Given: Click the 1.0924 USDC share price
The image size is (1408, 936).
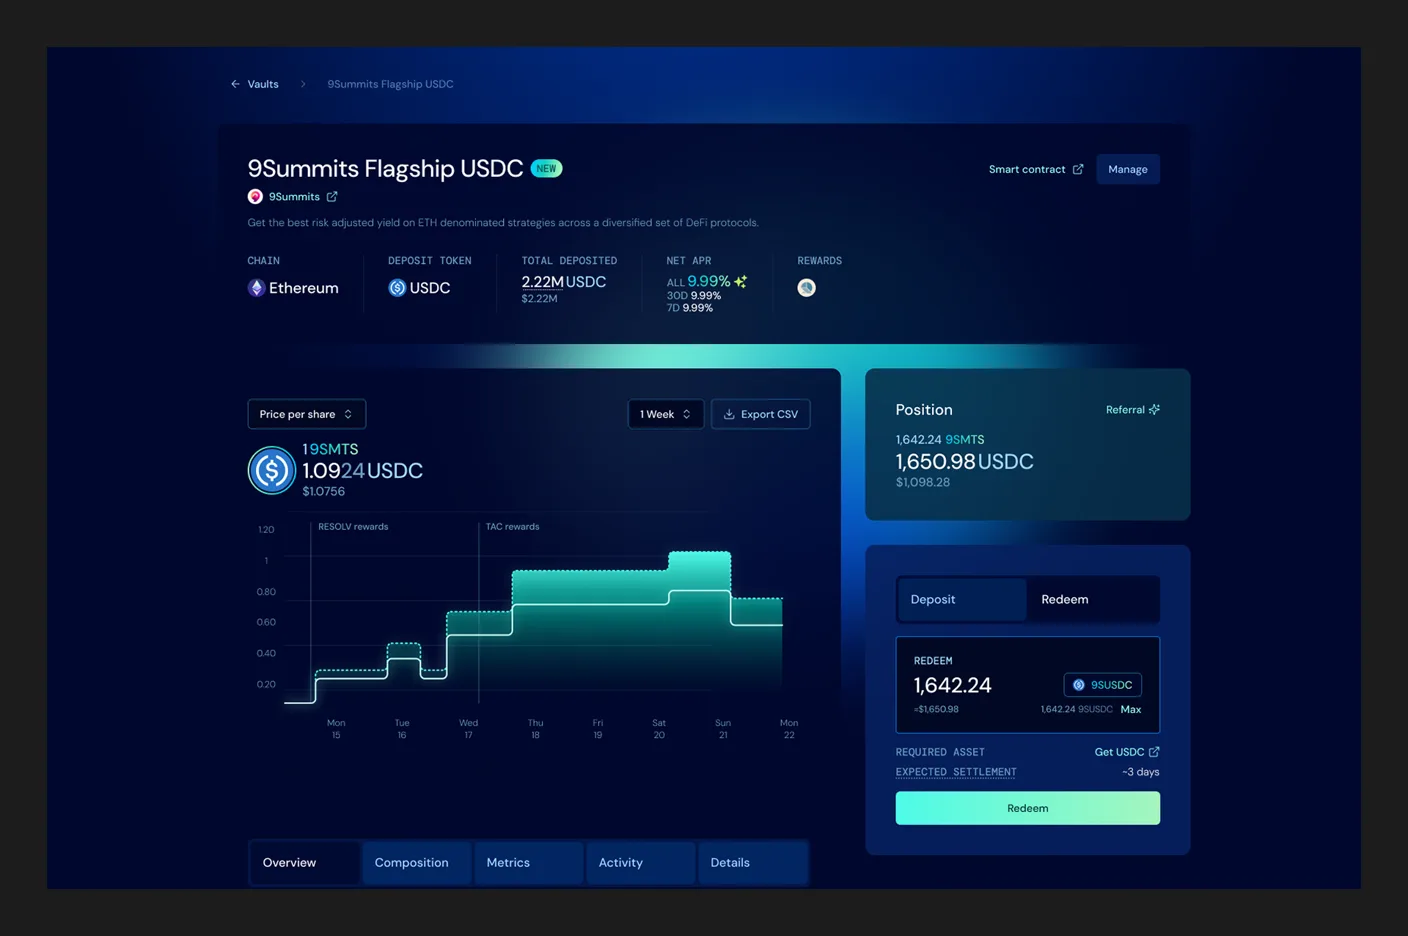Looking at the screenshot, I should point(362,470).
